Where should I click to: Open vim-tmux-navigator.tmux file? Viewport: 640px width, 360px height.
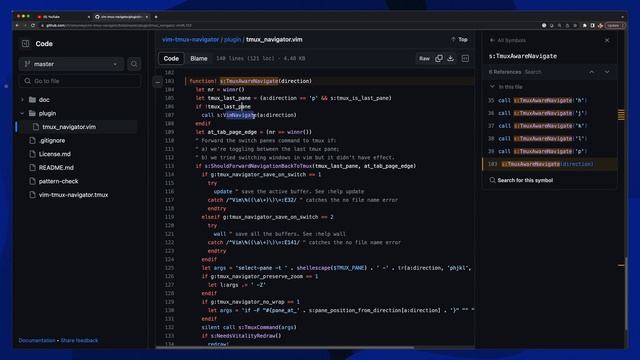click(x=73, y=195)
